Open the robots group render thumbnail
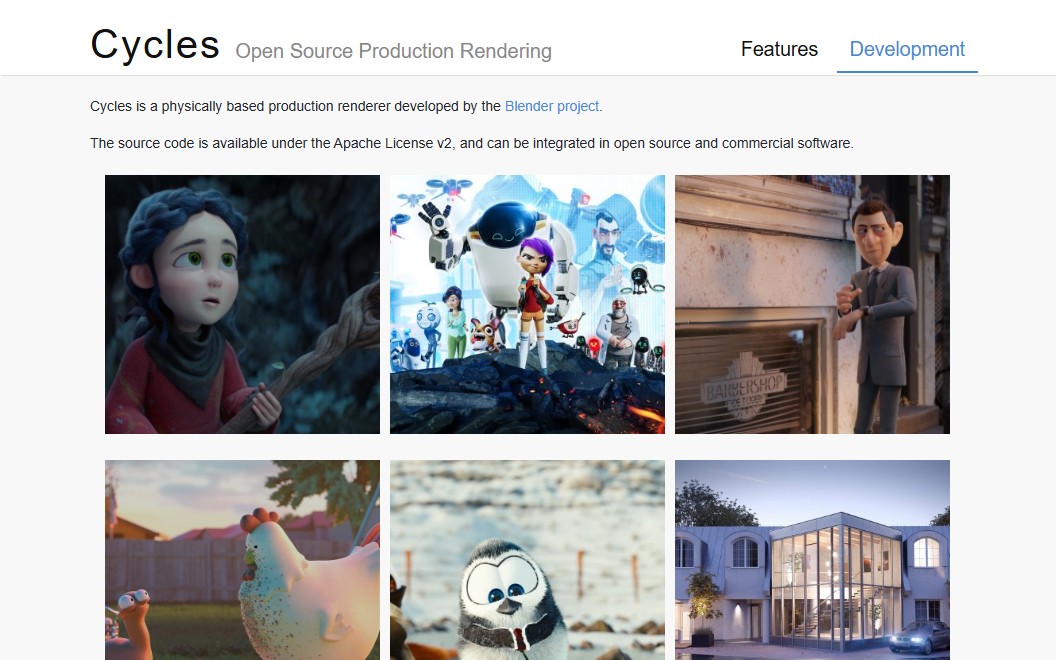This screenshot has height=660, width=1056. [527, 304]
